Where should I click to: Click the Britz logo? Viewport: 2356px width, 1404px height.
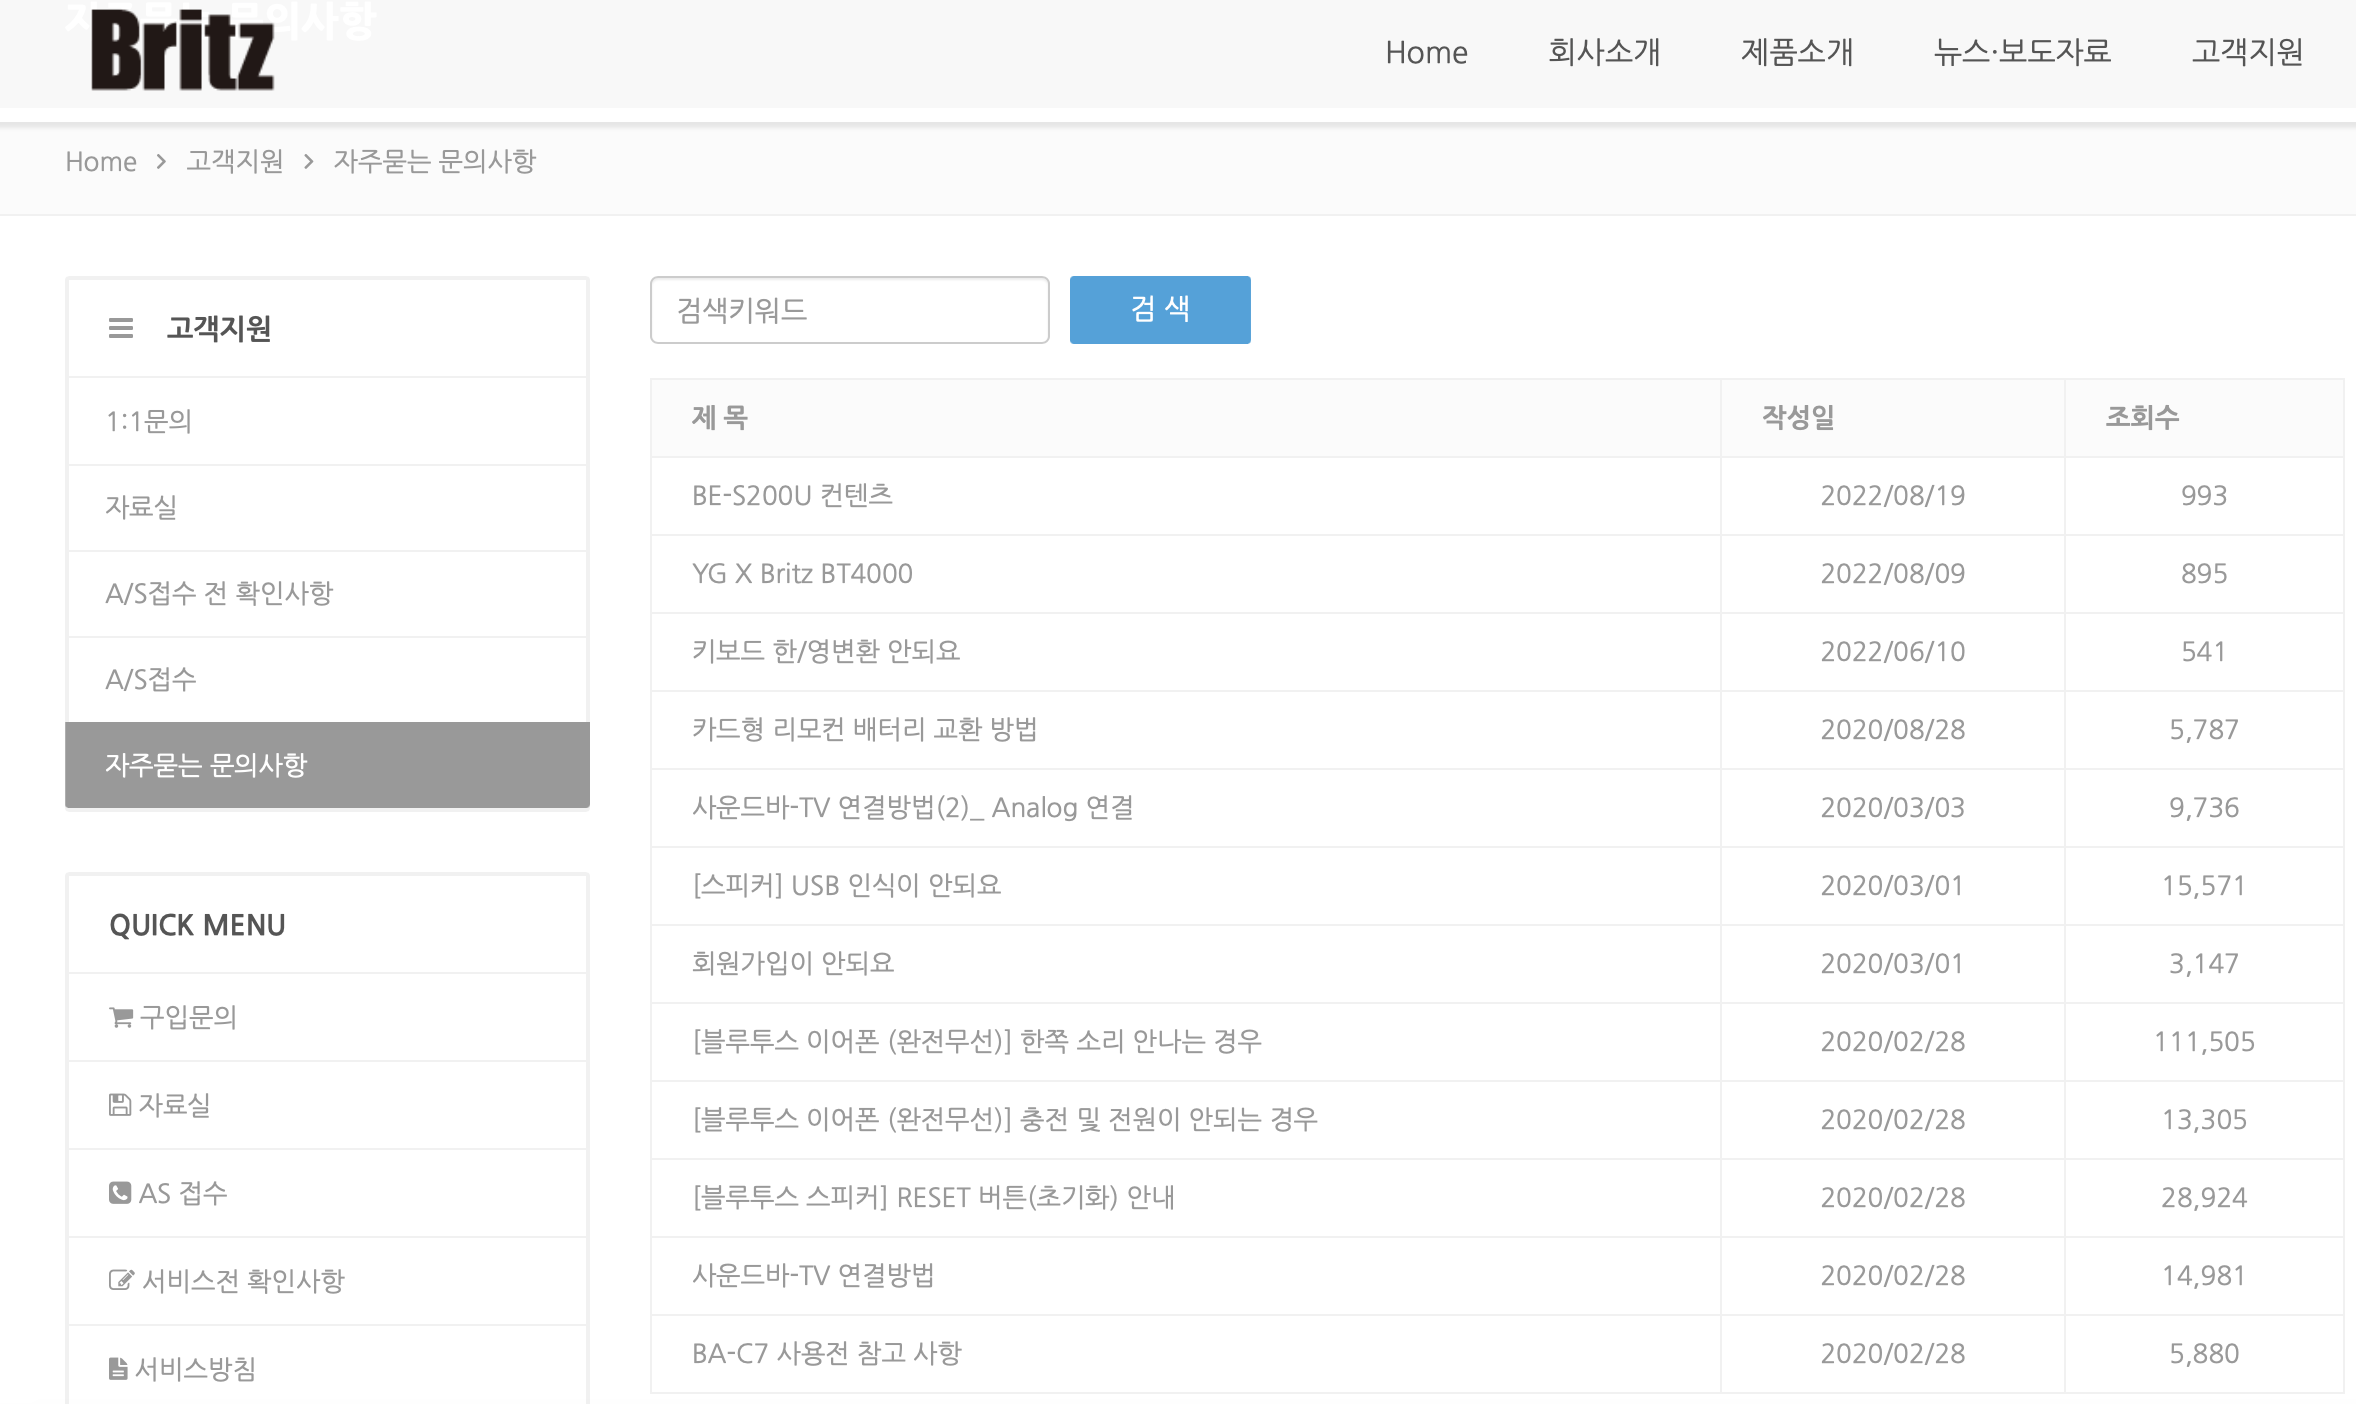point(182,51)
